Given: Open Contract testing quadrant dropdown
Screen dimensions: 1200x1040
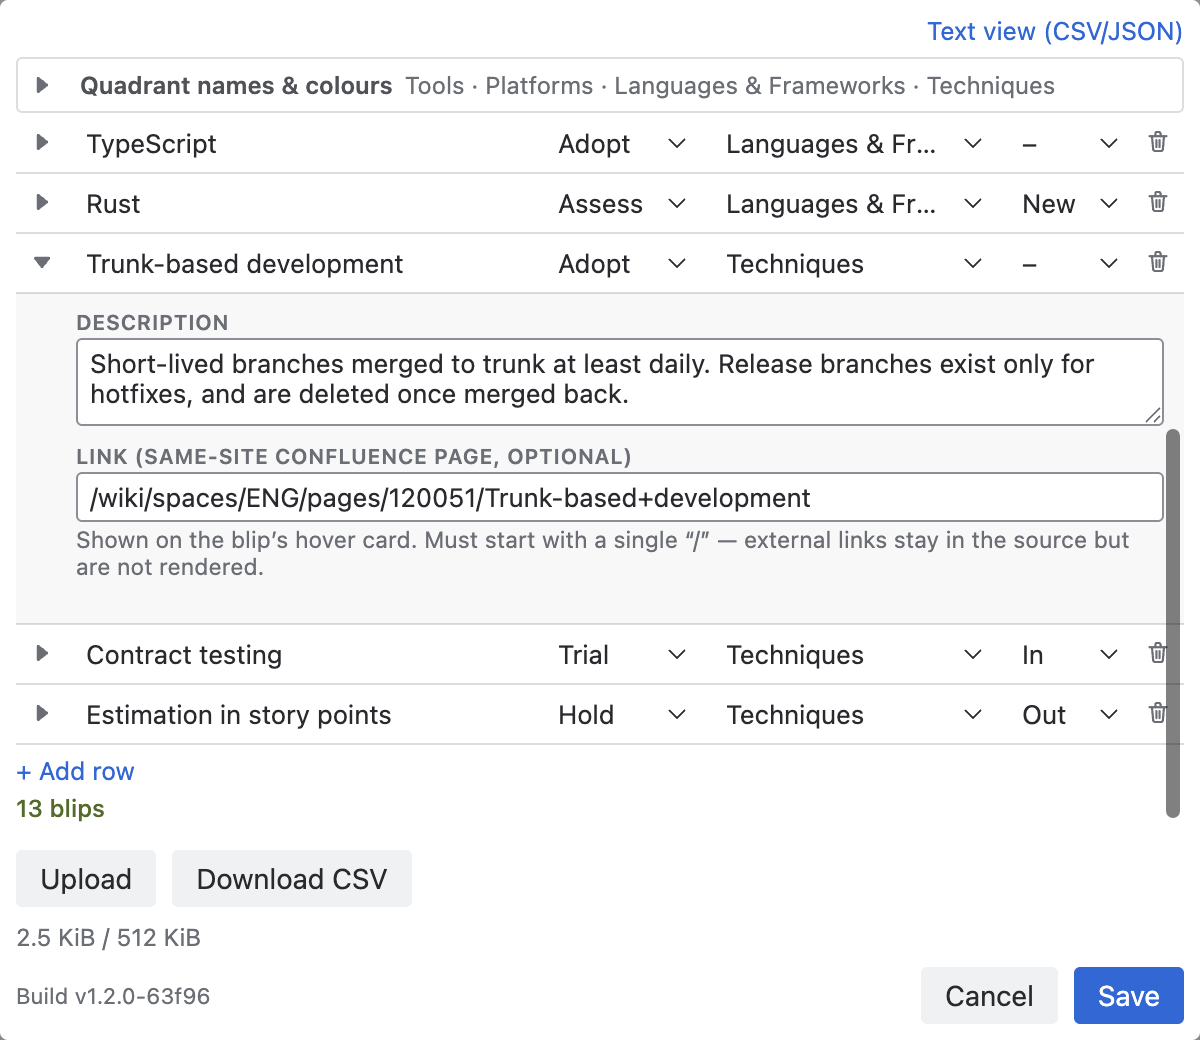Looking at the screenshot, I should coord(855,655).
